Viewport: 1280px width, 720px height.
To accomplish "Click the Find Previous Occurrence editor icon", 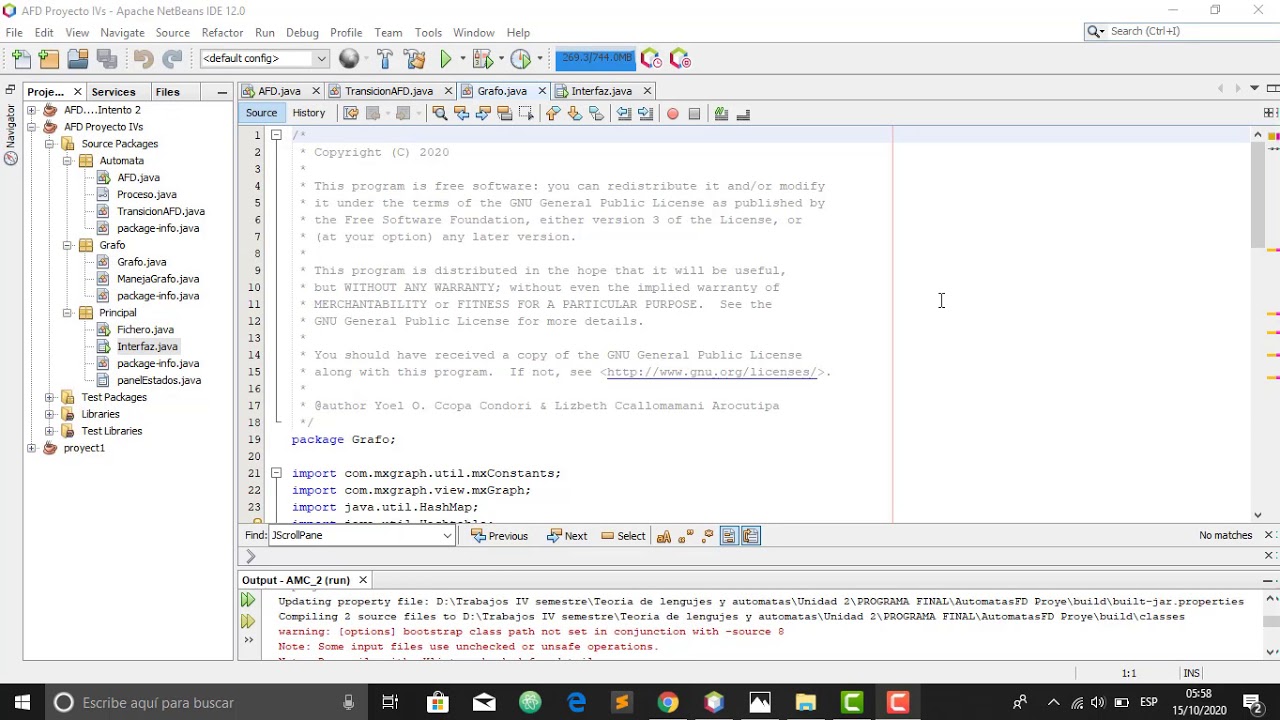I will click(x=461, y=114).
